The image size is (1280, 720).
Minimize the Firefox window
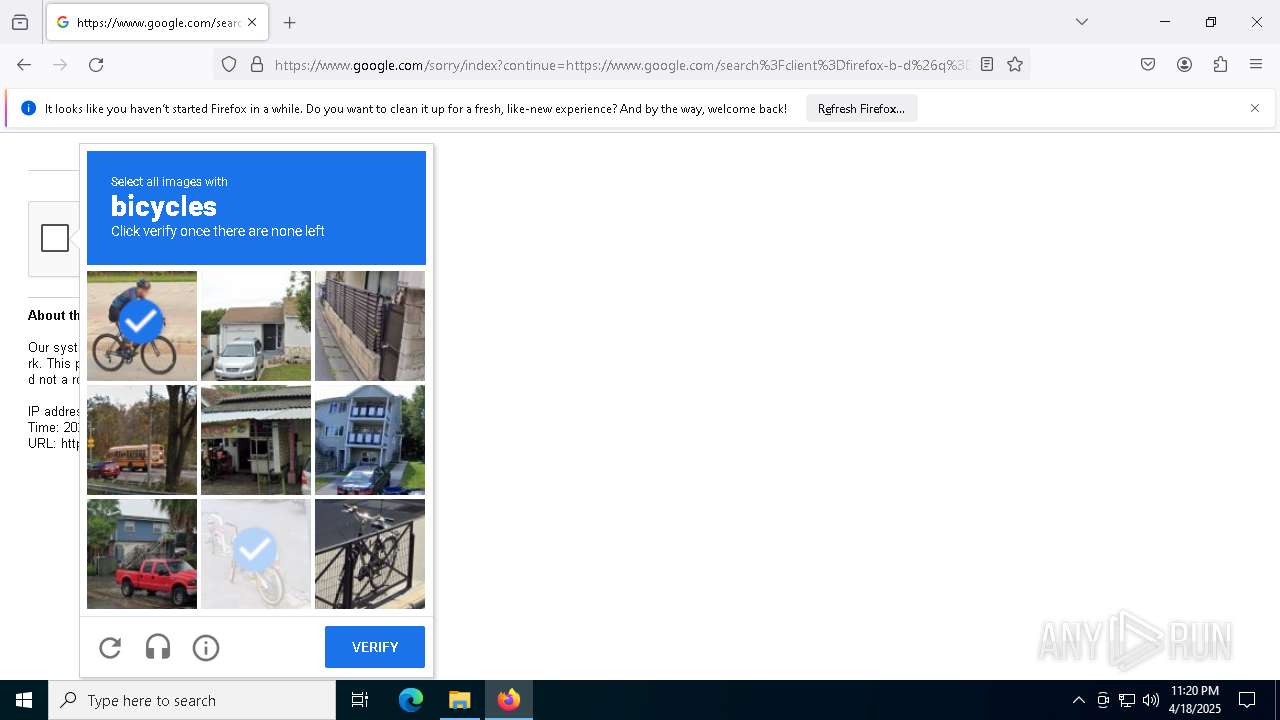point(1165,22)
